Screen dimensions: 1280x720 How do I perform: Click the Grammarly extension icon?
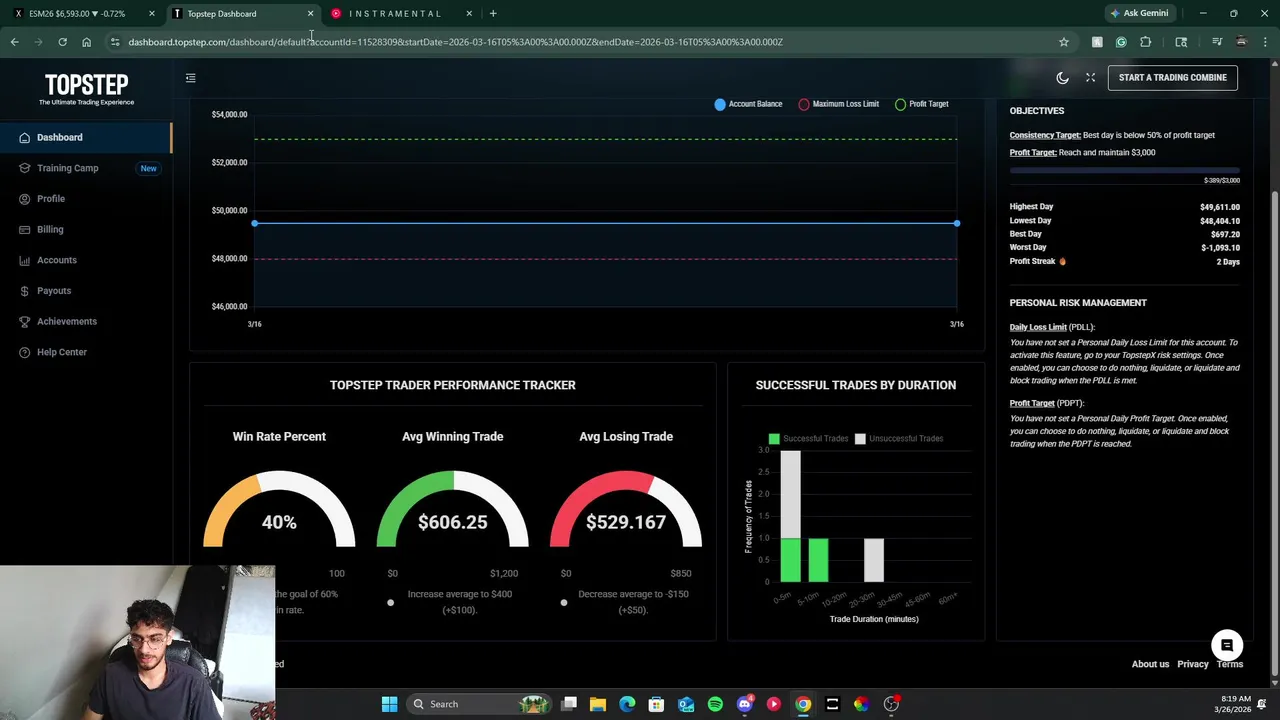point(1121,42)
